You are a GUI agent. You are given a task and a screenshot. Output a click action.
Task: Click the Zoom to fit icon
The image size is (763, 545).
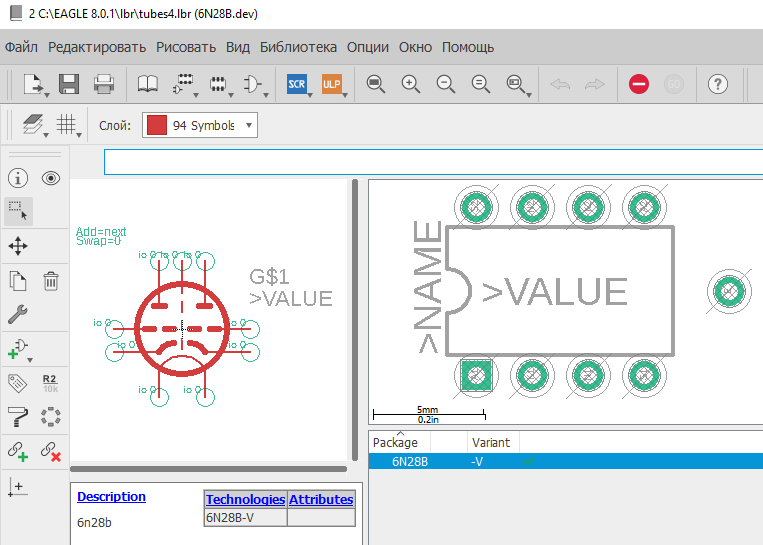[x=375, y=84]
